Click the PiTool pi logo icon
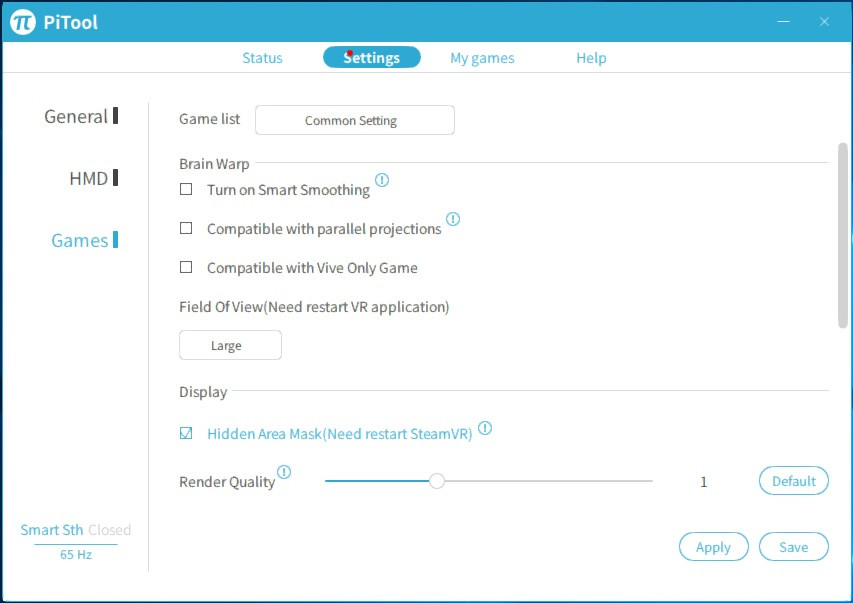The height and width of the screenshot is (603, 853). (x=23, y=22)
